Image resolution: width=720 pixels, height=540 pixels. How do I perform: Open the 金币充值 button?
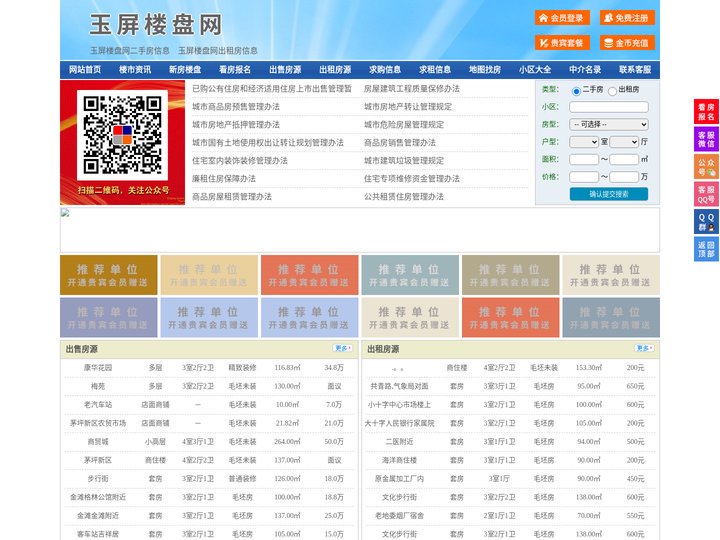(x=627, y=43)
